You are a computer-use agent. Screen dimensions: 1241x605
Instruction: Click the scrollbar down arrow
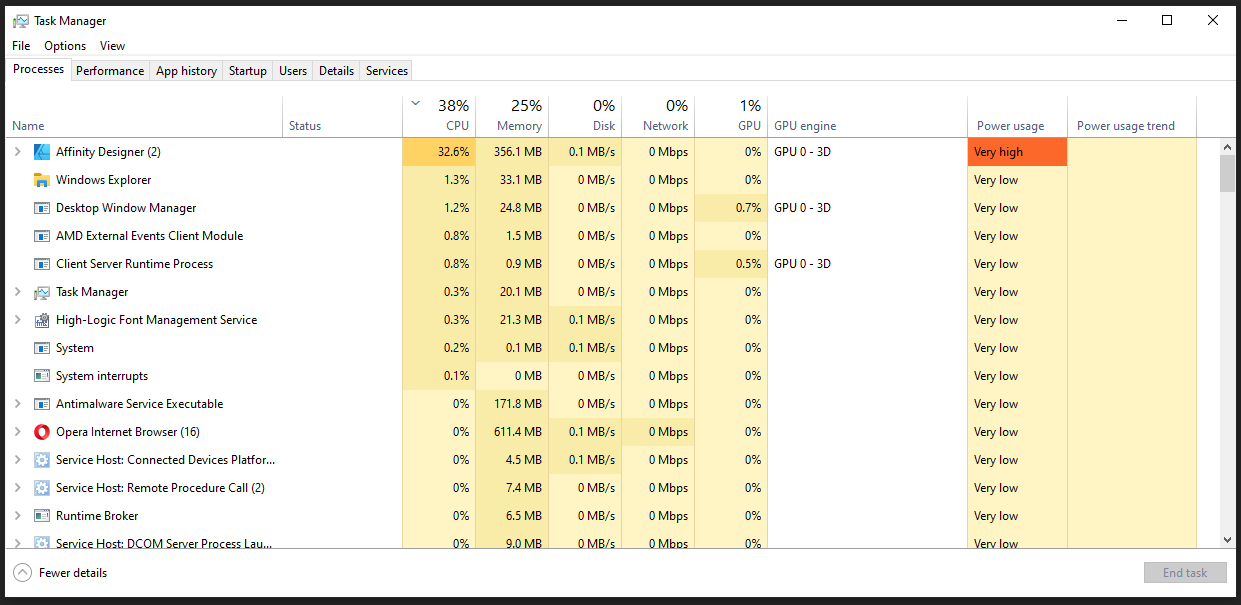tap(1228, 540)
